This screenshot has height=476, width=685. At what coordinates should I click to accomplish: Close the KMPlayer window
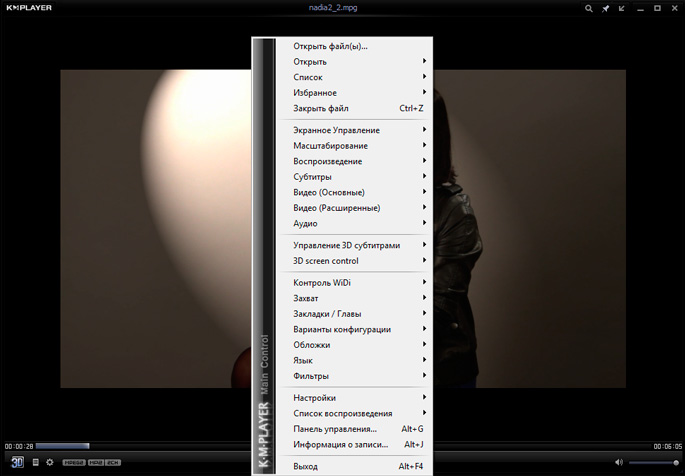[675, 8]
